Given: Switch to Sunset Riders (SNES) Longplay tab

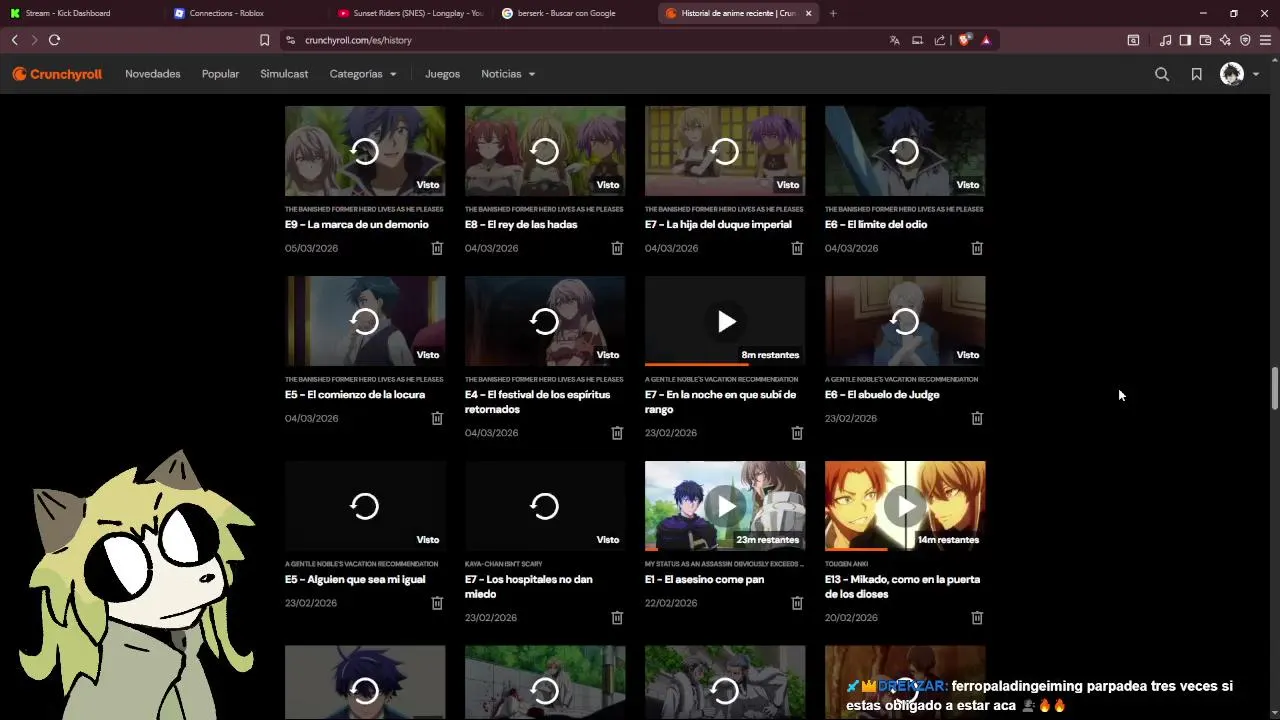Looking at the screenshot, I should pyautogui.click(x=410, y=13).
